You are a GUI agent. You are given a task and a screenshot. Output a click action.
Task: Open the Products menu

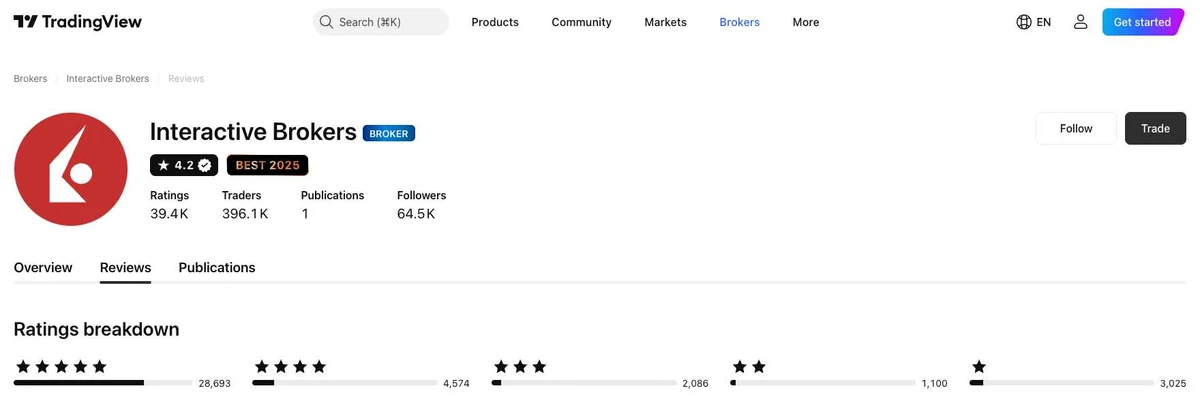[495, 22]
